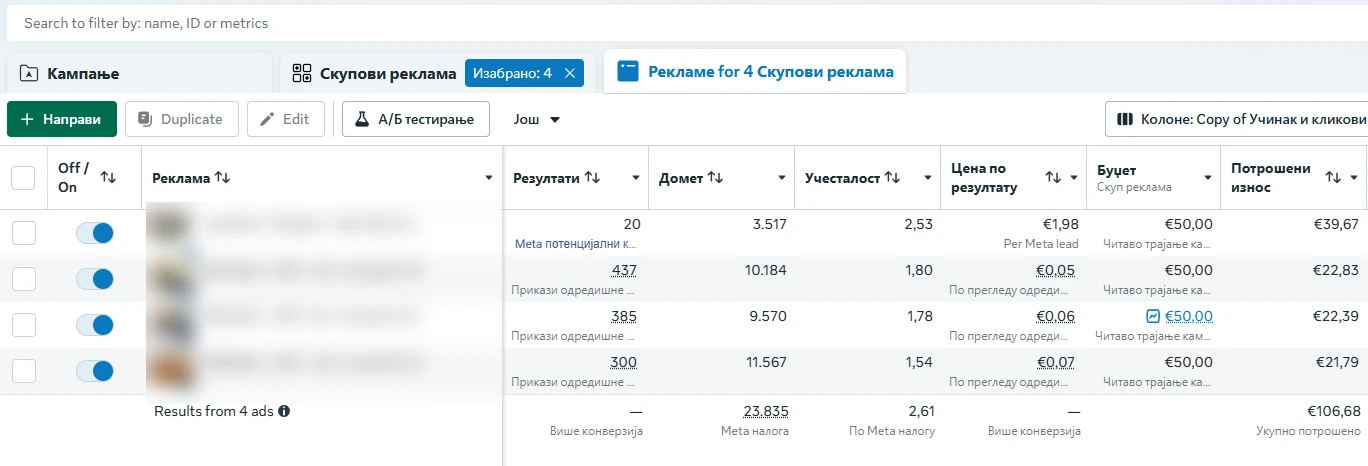Image resolution: width=1368 pixels, height=466 pixels.
Task: Toggle off the ad with 437 results
Action: 95,279
